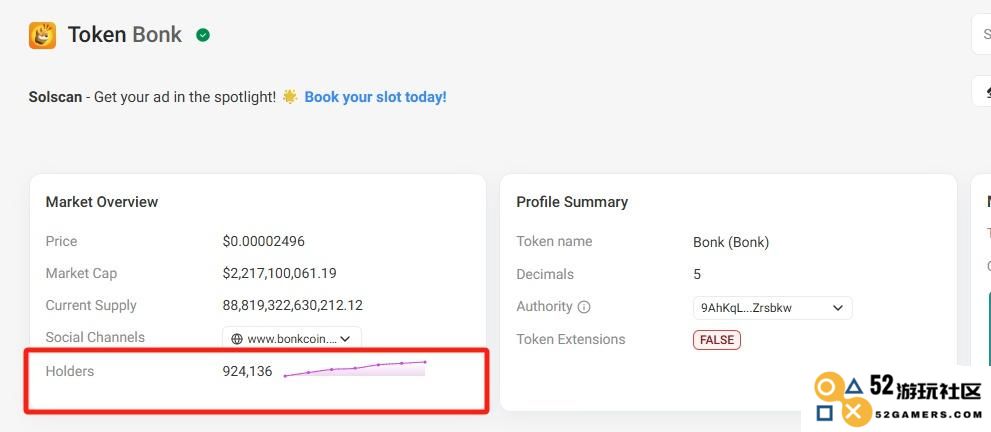Expand the Social Channels dropdown chevron
Image resolution: width=991 pixels, height=432 pixels.
pyautogui.click(x=345, y=339)
